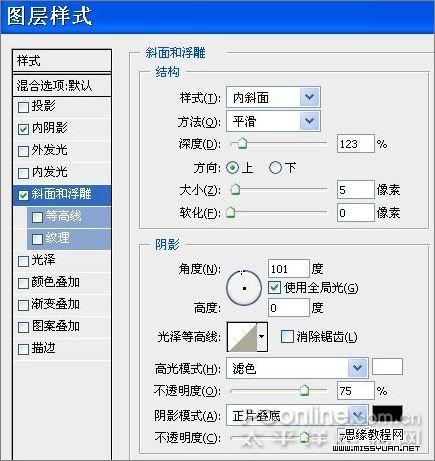Image resolution: width=435 pixels, height=461 pixels.
Task: Enable the 消除锯齿 anti-alias checkbox
Action: [x=287, y=337]
